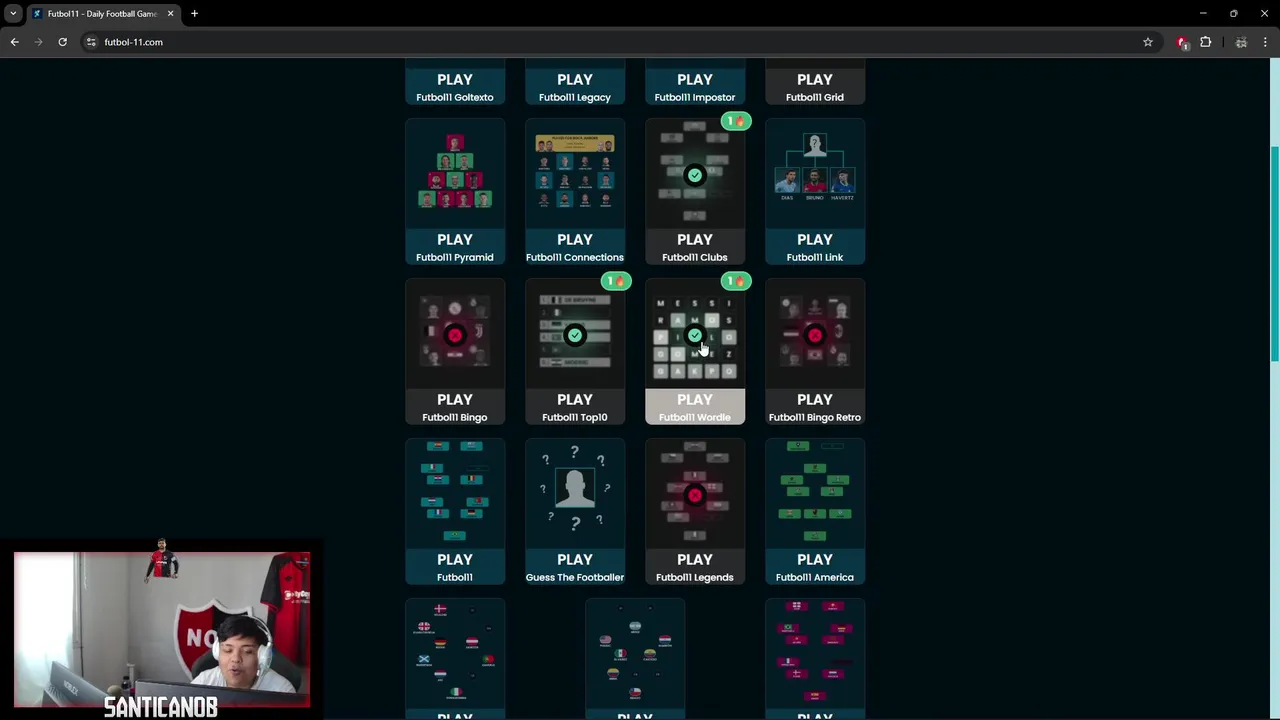Open the Futbol11 Pyramid thumbnail
The image size is (1280, 720).
click(455, 173)
